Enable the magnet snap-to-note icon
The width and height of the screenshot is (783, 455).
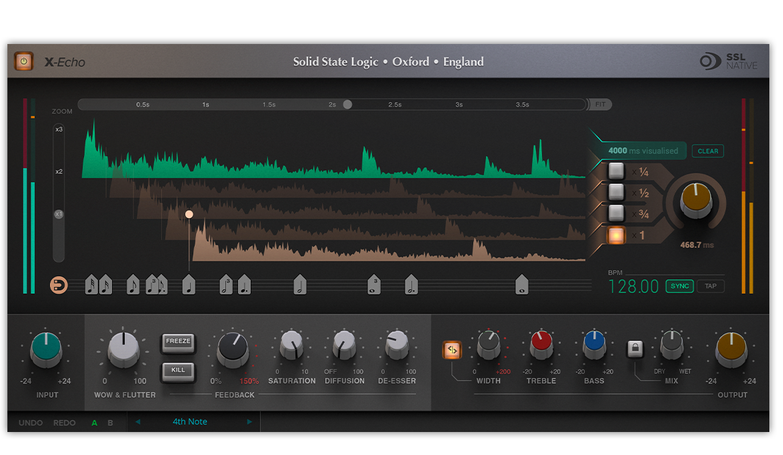(x=58, y=285)
